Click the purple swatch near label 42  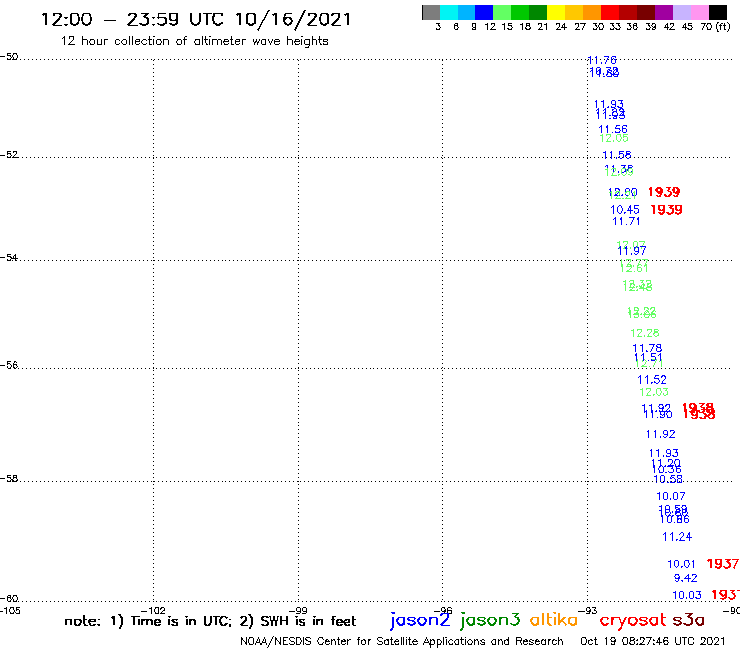(x=664, y=12)
